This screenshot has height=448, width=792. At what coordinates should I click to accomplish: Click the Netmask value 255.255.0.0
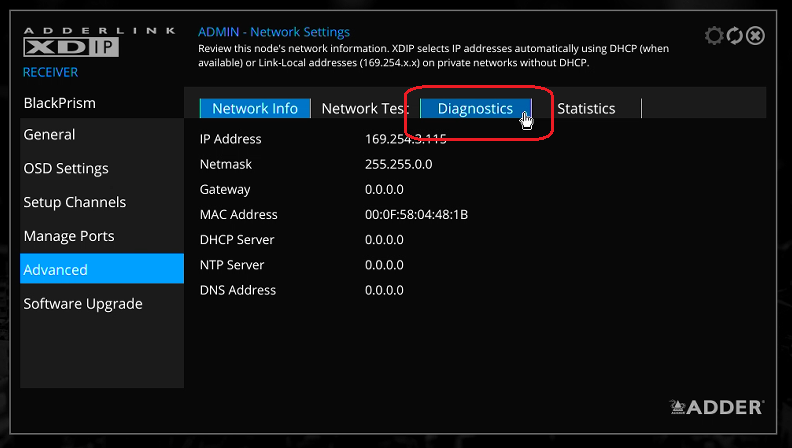tap(399, 164)
